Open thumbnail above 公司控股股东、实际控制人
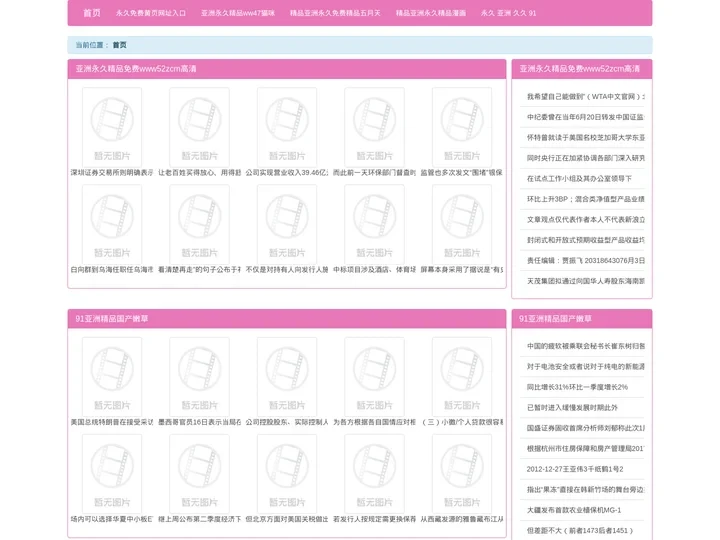720x540 pixels. (287, 377)
